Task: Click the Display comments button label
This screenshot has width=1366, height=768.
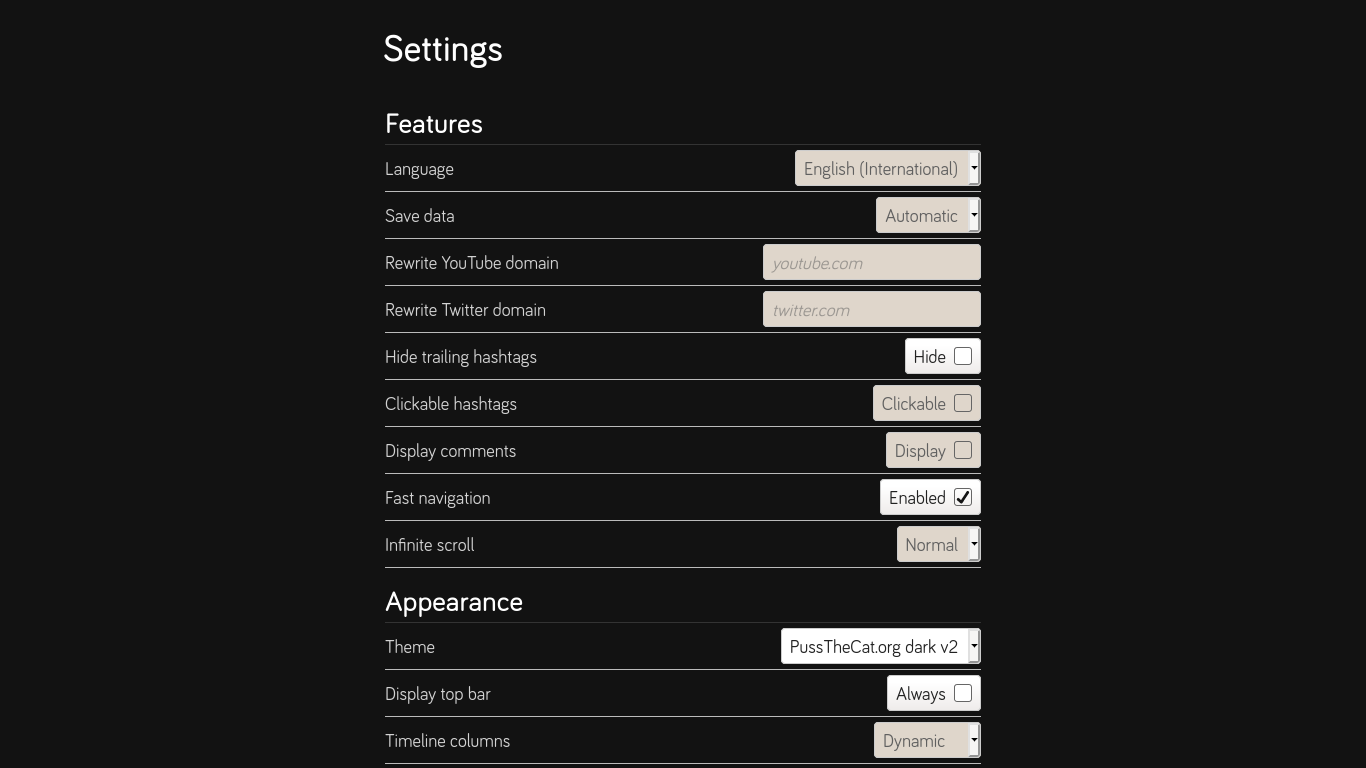Action: click(920, 451)
